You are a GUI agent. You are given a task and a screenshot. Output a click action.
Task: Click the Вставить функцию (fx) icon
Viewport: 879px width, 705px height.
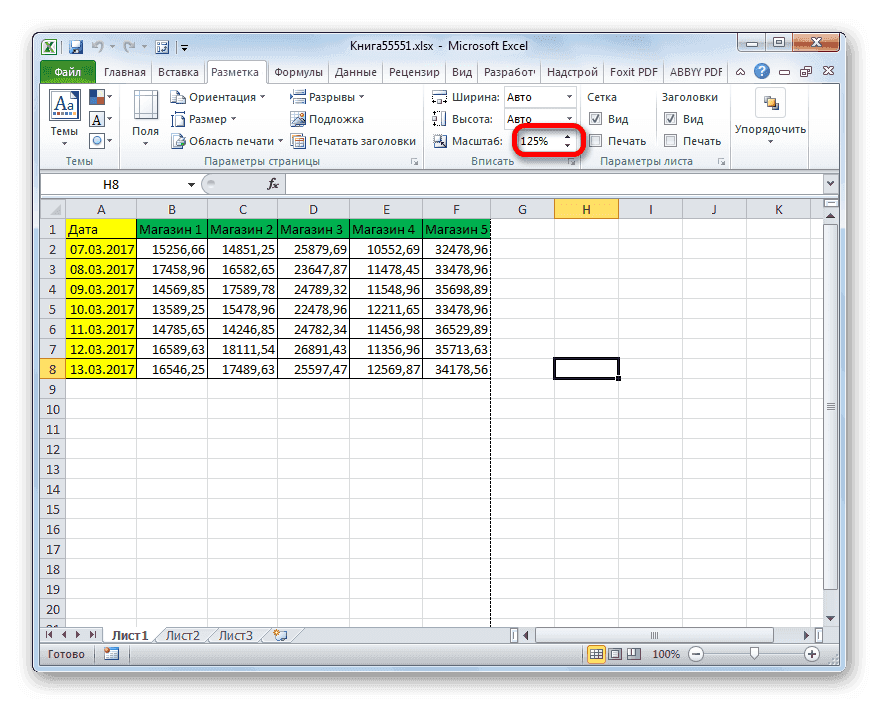273,184
